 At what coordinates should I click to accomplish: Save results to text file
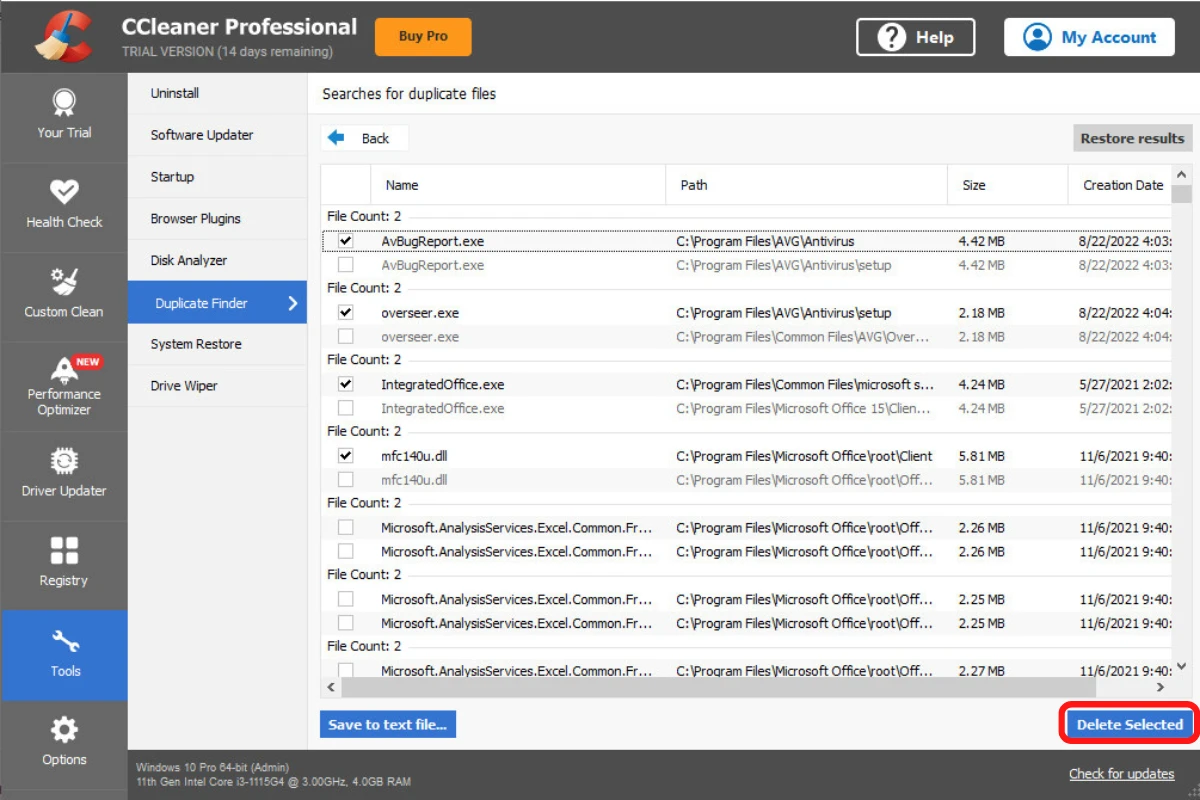(388, 724)
